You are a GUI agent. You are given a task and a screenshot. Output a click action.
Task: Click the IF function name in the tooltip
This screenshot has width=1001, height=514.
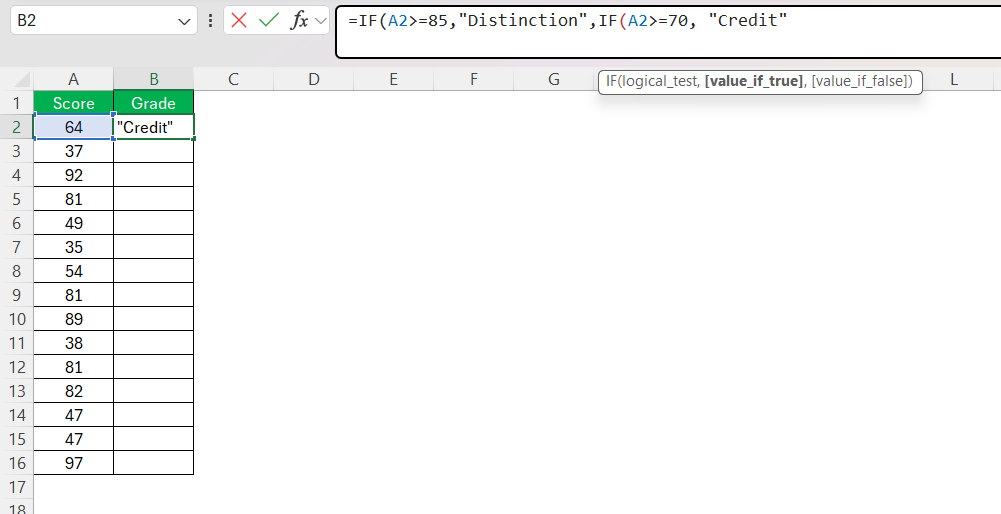pos(611,82)
